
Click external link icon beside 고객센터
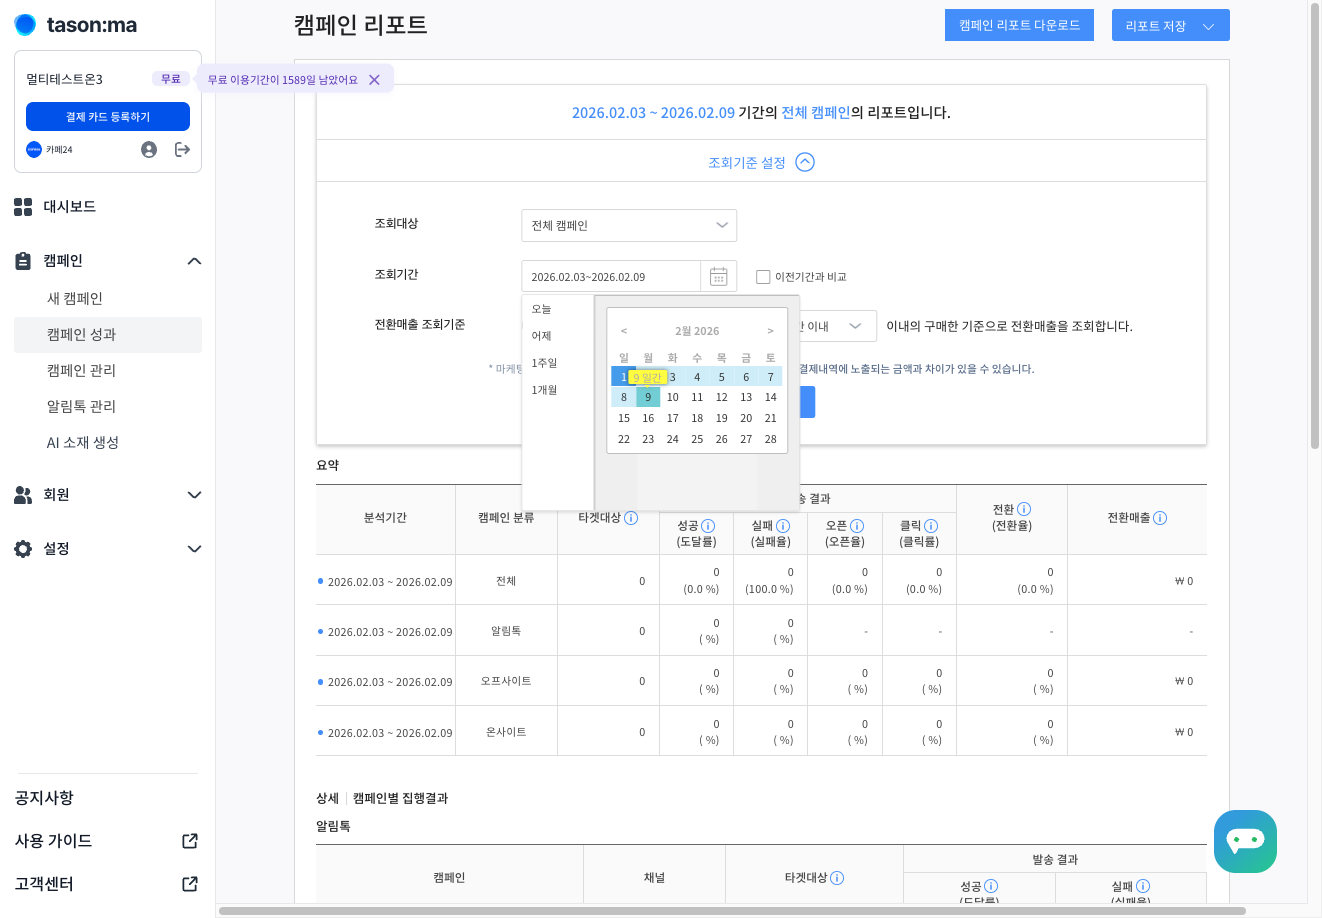click(x=190, y=884)
